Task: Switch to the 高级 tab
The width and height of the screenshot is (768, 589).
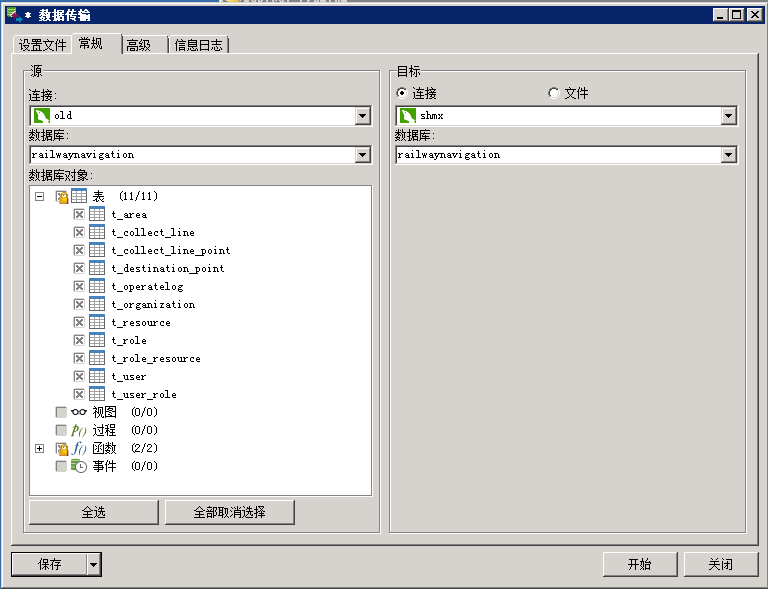Action: click(x=144, y=45)
